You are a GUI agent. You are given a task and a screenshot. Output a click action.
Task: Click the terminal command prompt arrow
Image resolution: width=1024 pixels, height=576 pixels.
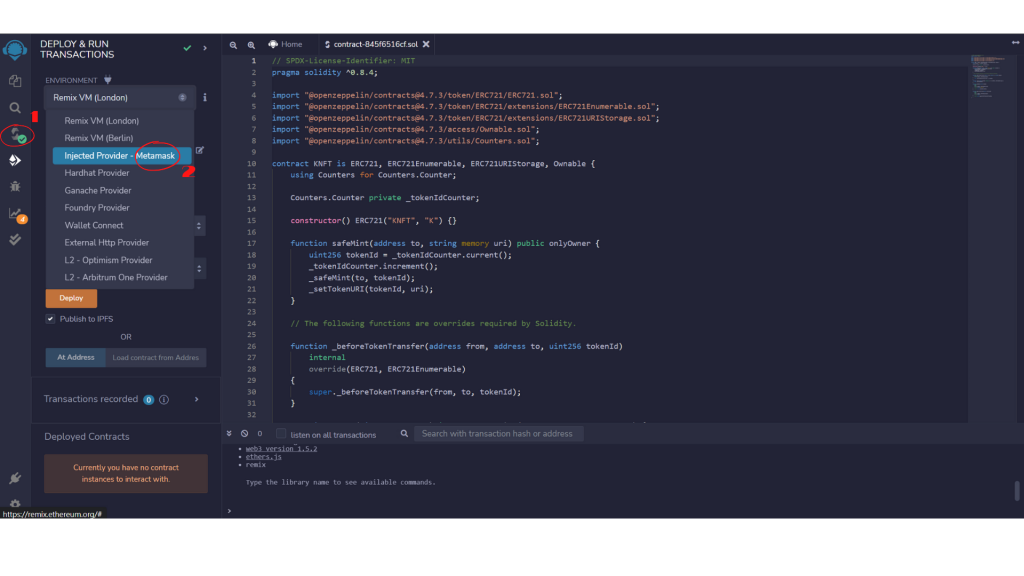tap(229, 511)
